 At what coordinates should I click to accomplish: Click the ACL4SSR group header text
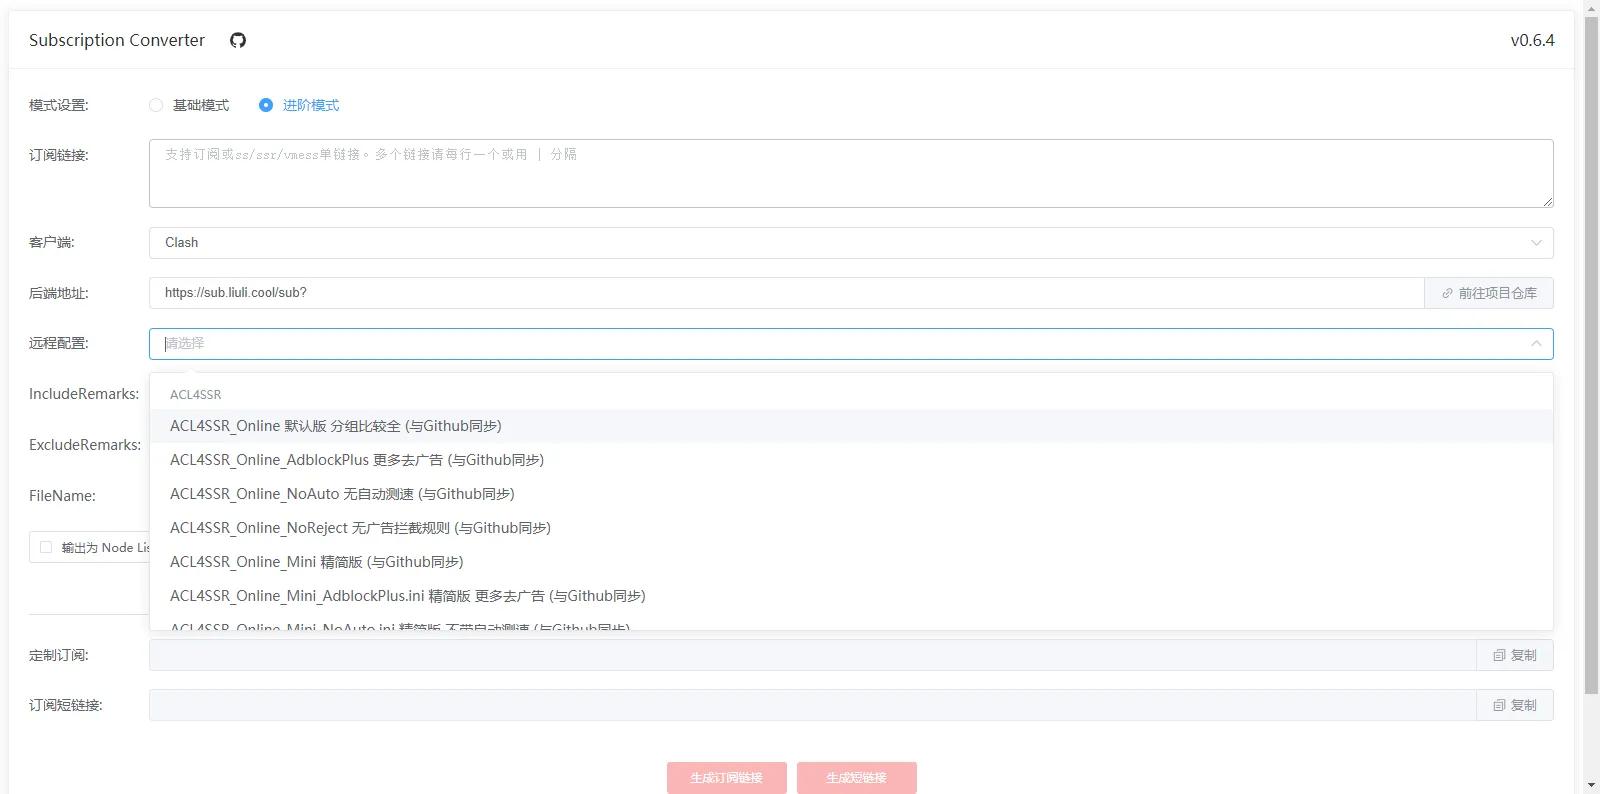point(196,395)
